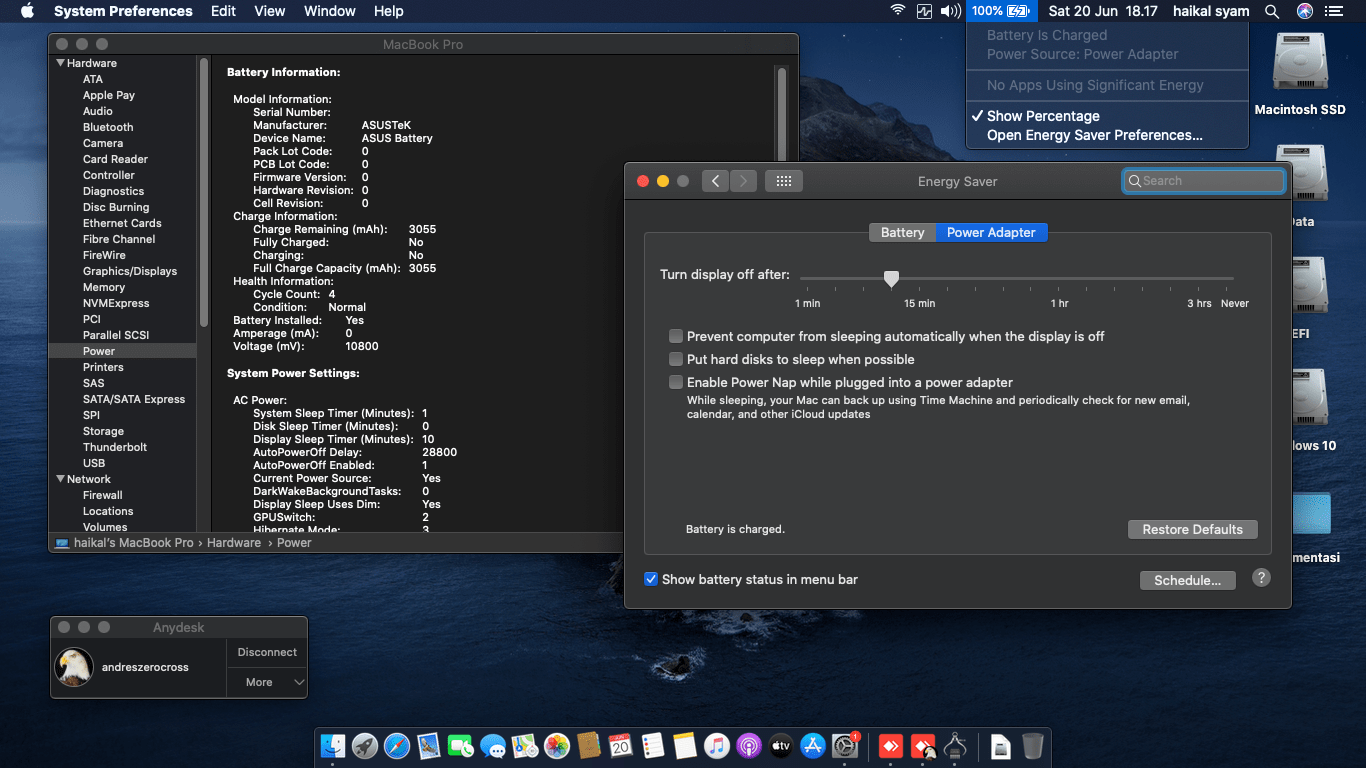Open Safari in the dock

click(397, 746)
